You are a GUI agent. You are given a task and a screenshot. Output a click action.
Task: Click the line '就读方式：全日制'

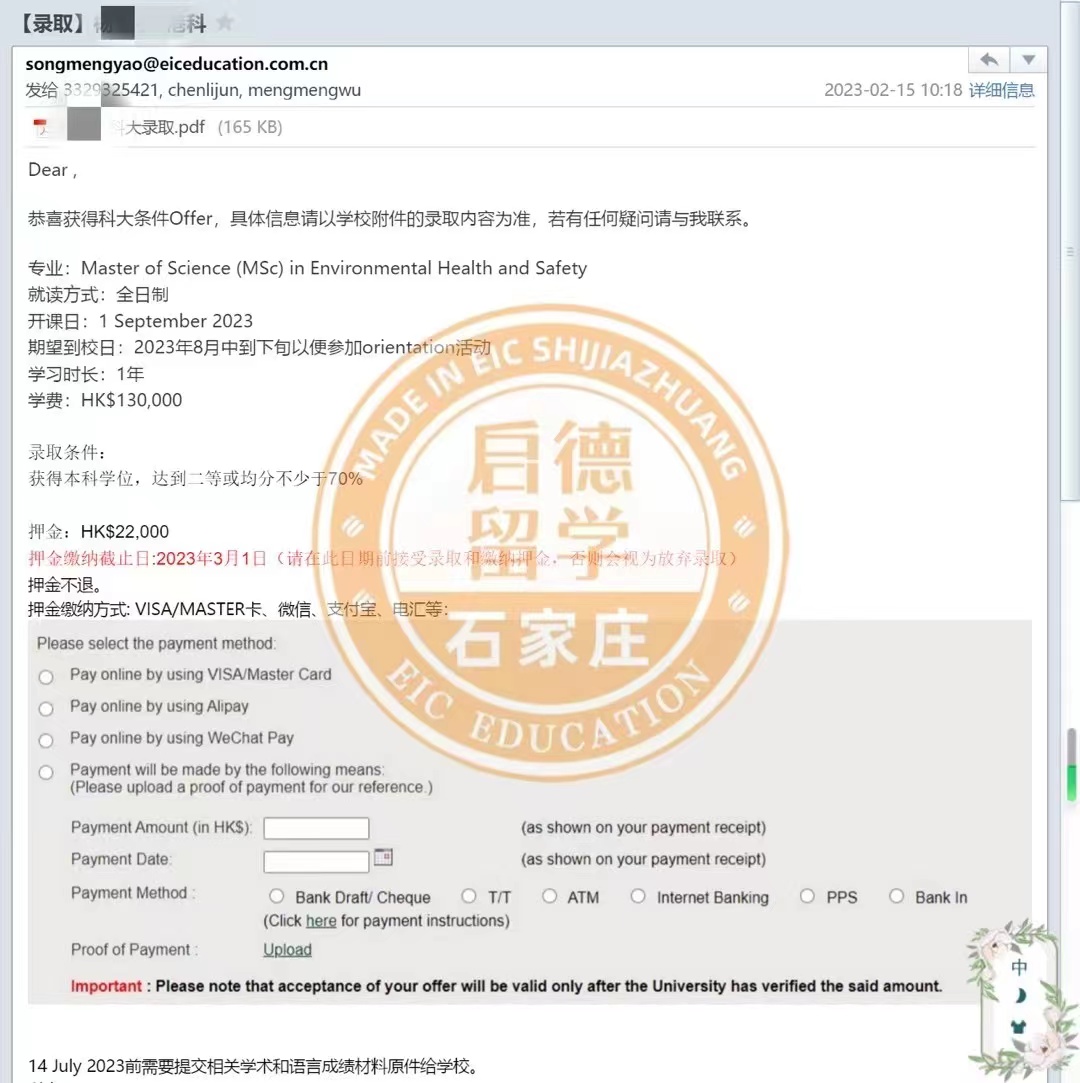[x=98, y=295]
